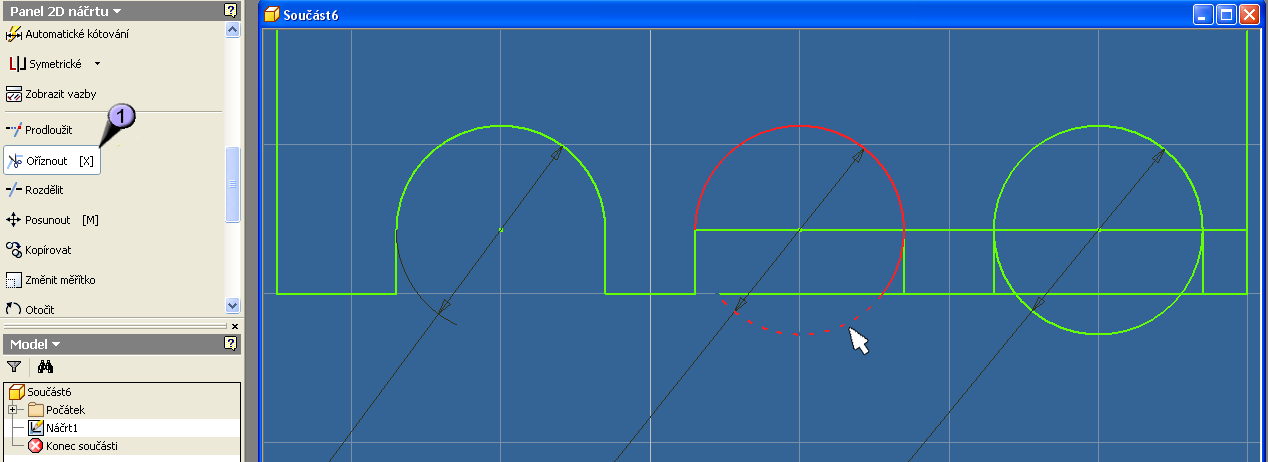The image size is (1268, 462).
Task: Expand the Počátek folder node
Action: click(x=13, y=410)
